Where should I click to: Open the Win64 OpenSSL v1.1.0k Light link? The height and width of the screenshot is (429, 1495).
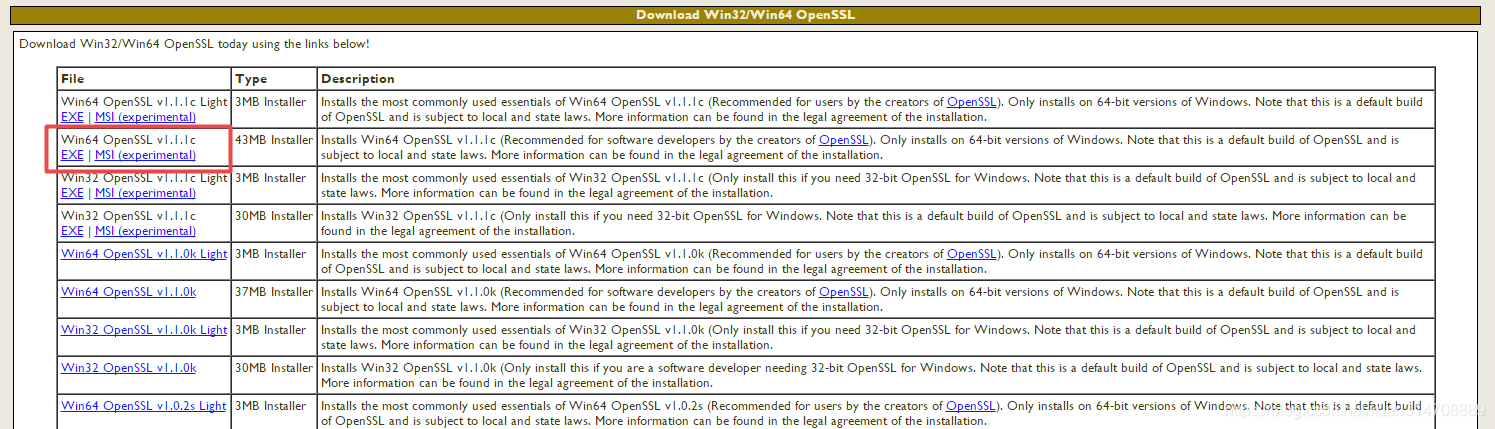pyautogui.click(x=144, y=254)
